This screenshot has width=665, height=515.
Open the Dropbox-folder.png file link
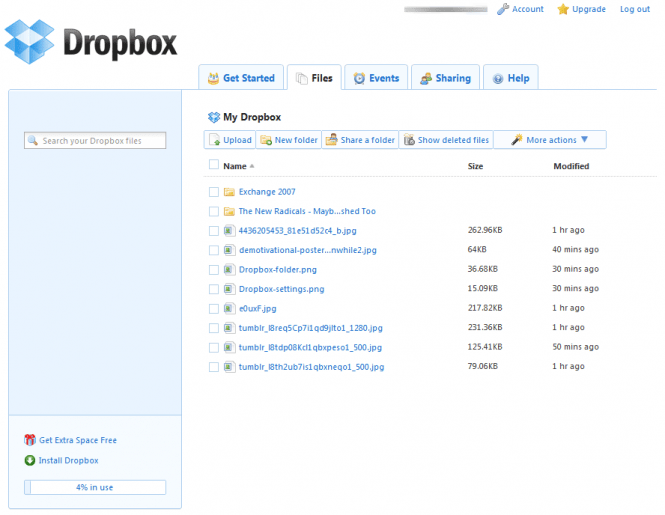278,270
